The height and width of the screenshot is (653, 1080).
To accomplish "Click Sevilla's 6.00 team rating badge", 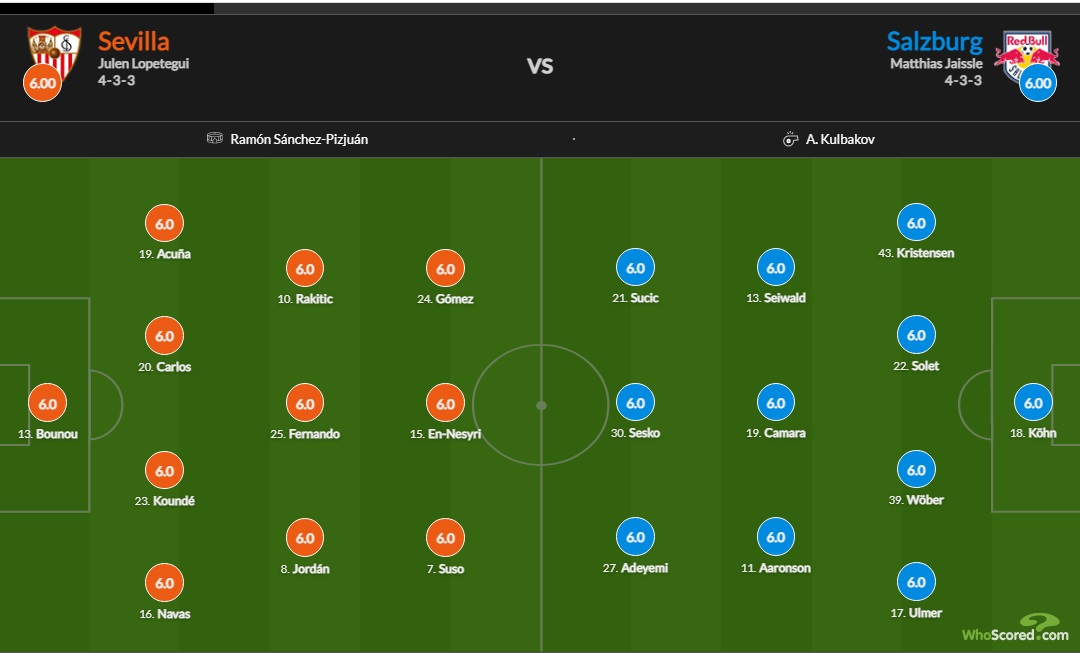I will click(42, 83).
